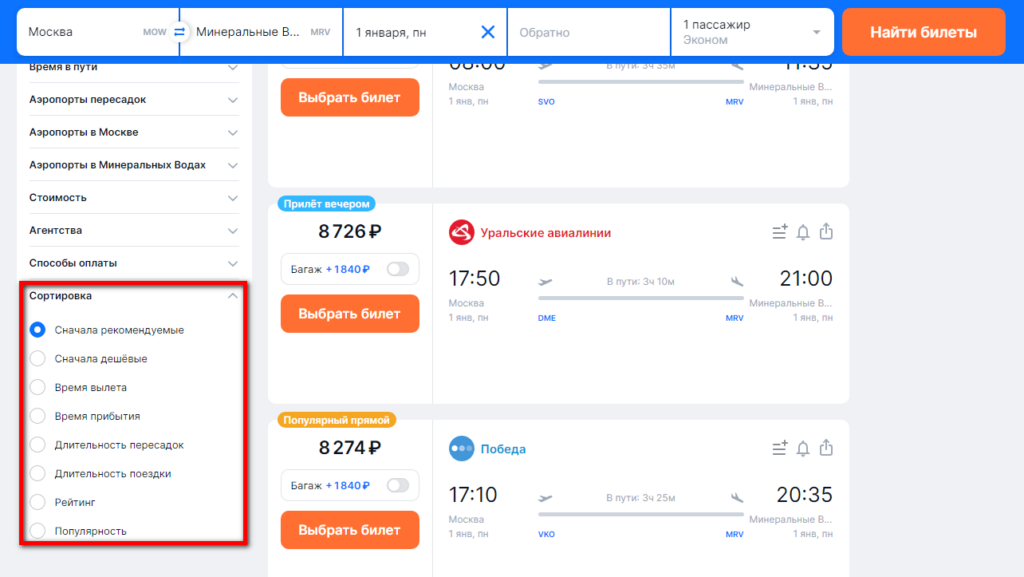The image size is (1024, 577).
Task: Expand 'Аэропорты в Москве' filter
Action: (134, 132)
